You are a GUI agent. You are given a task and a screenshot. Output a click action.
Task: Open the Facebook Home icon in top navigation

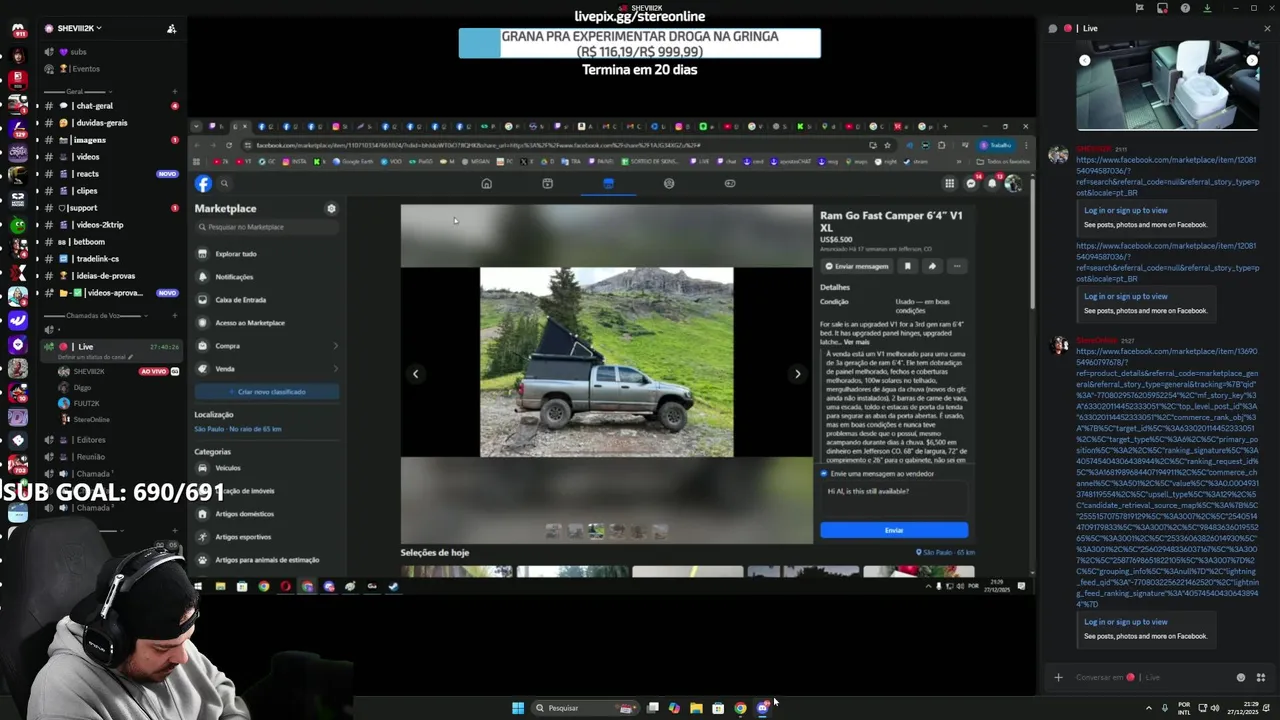[486, 183]
